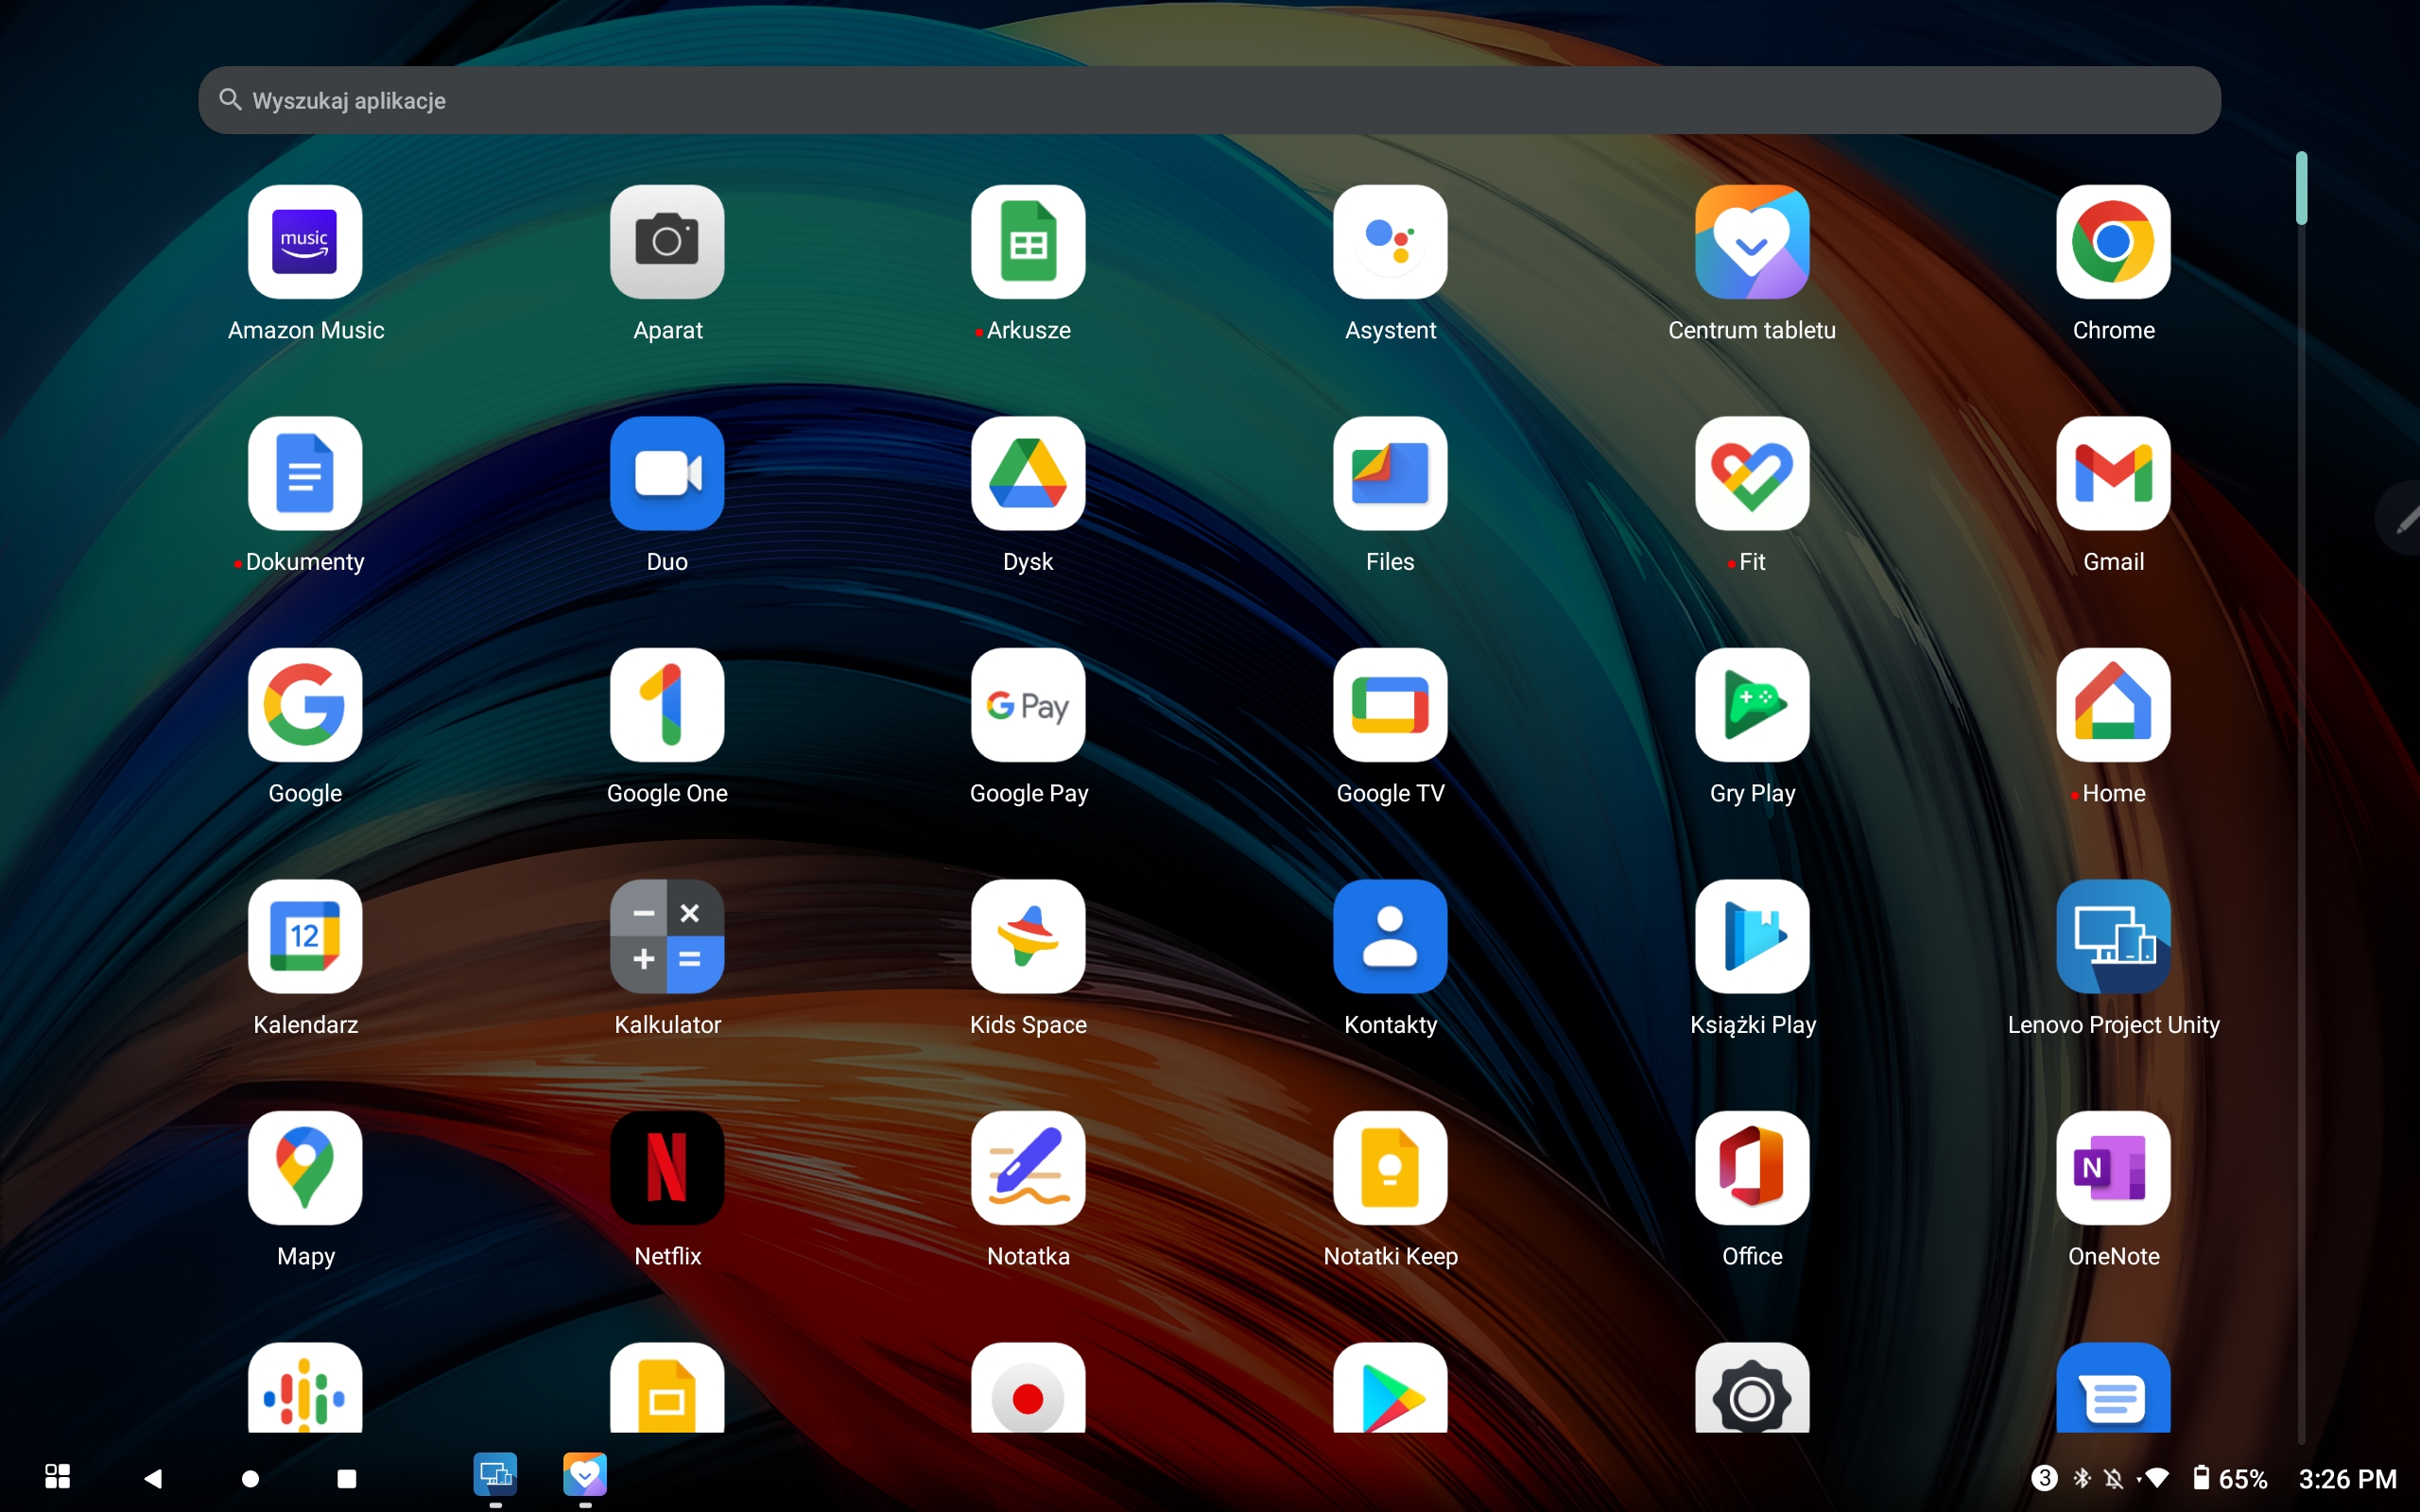
Task: Open OneNote
Action: tap(2113, 1168)
